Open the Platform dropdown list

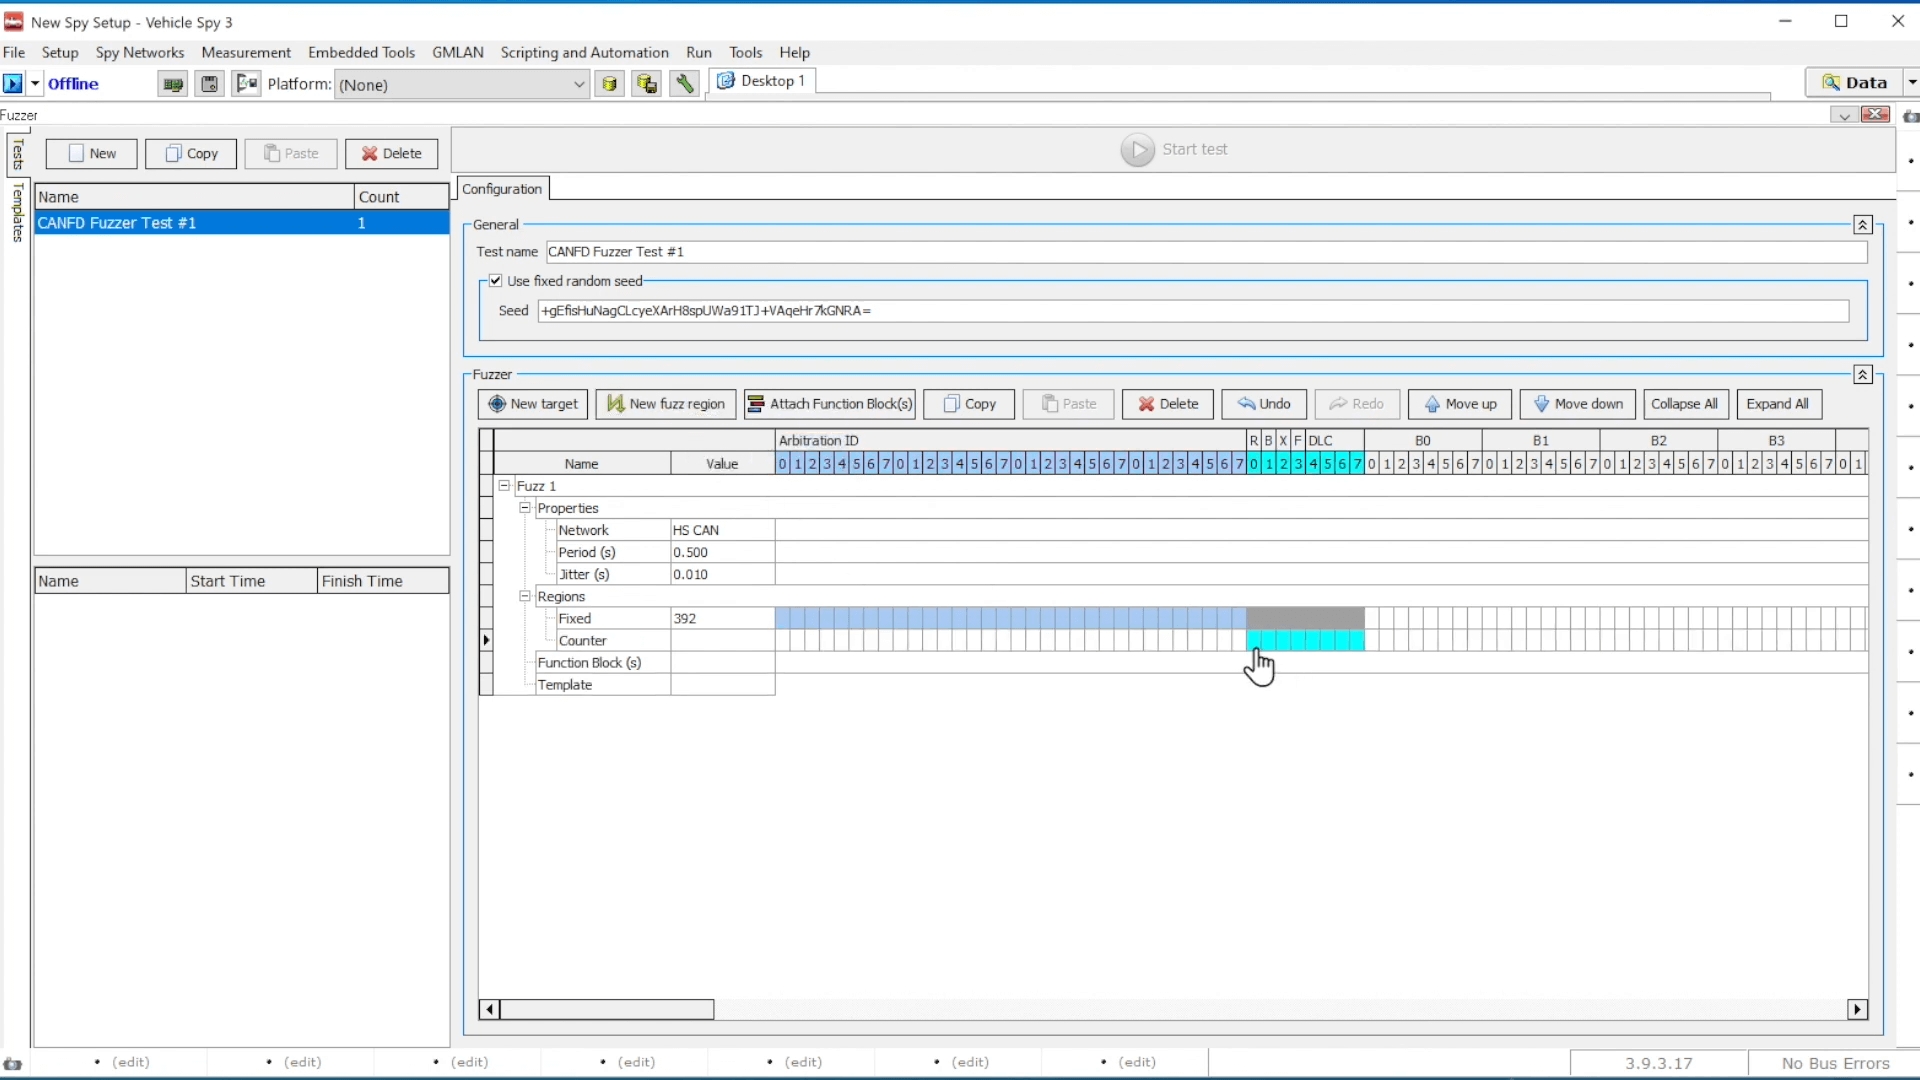[578, 85]
